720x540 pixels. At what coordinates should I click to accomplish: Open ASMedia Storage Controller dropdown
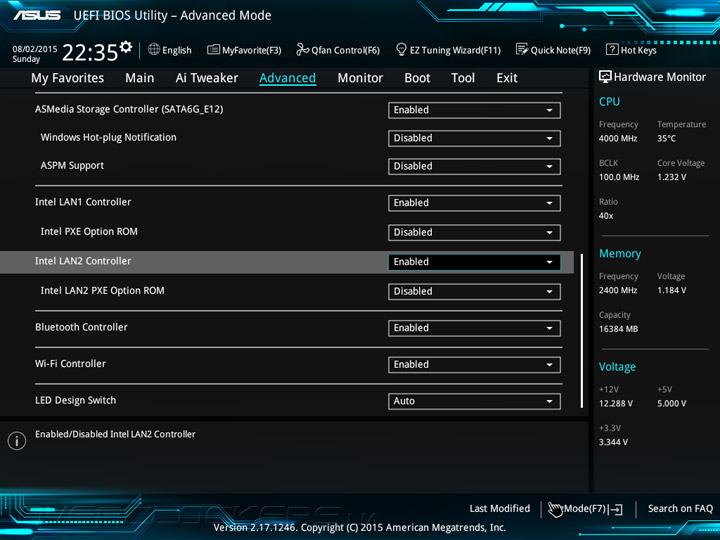tap(474, 110)
